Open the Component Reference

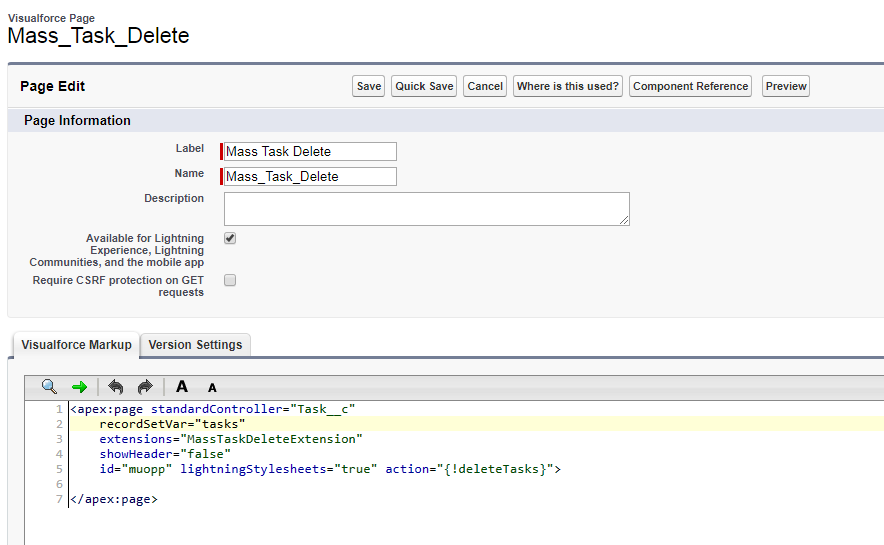[690, 86]
